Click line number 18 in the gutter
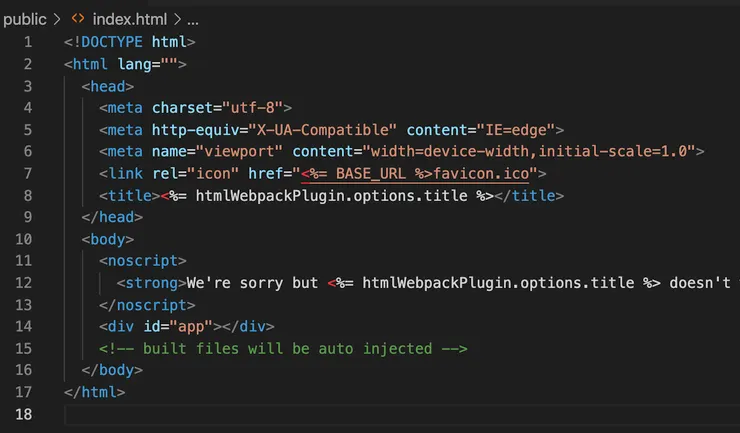 click(x=23, y=414)
